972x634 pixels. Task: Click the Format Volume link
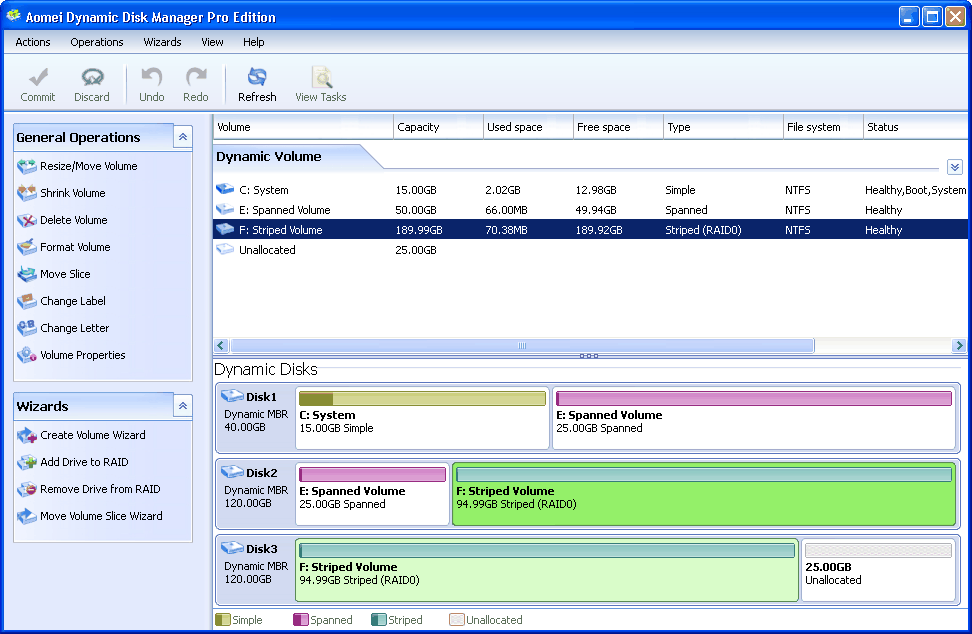click(75, 247)
